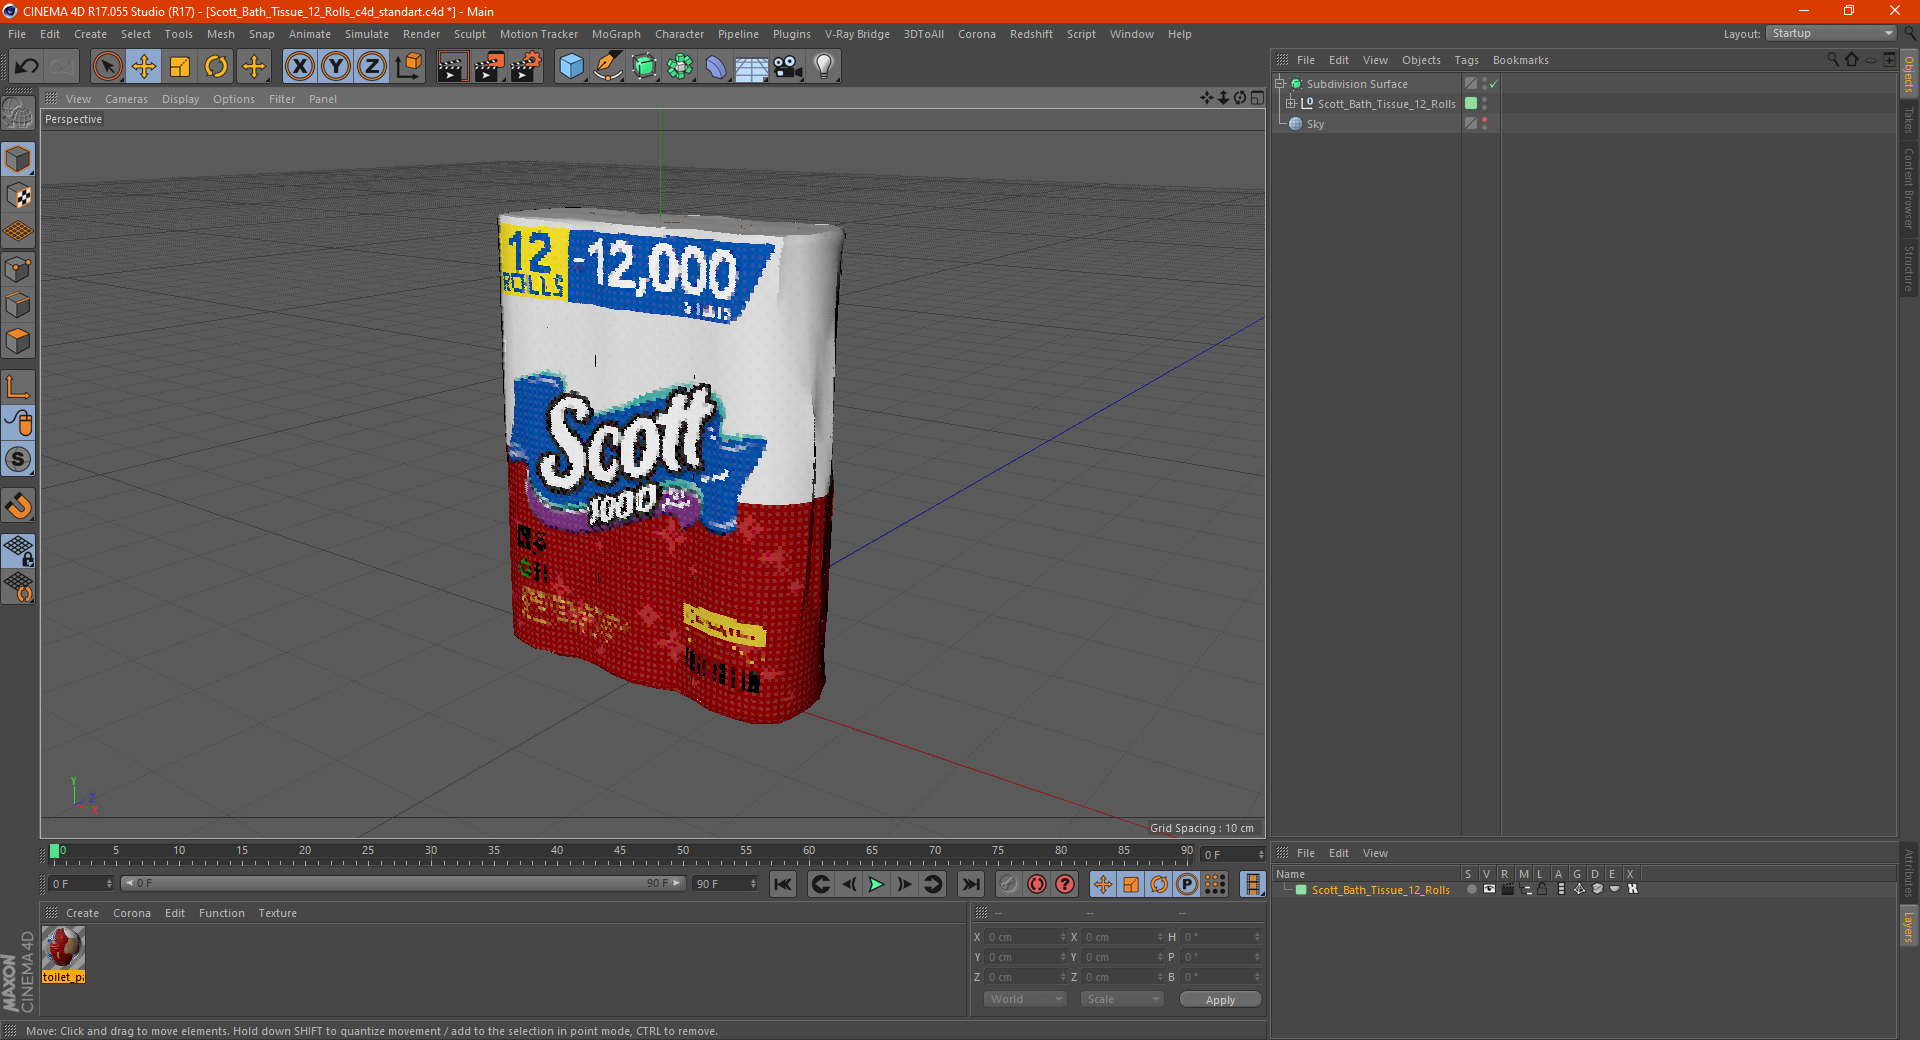Click Render View clapperboard icon
The width and height of the screenshot is (1920, 1040).
pos(452,67)
